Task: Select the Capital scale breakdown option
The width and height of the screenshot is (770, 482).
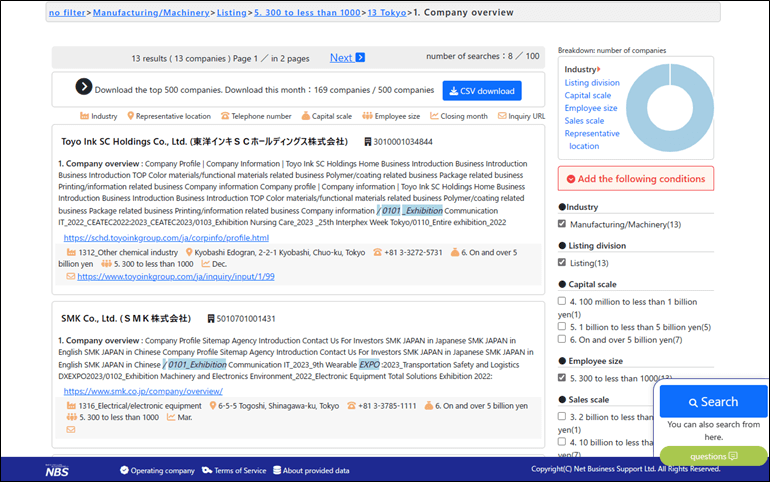Action: coord(588,95)
